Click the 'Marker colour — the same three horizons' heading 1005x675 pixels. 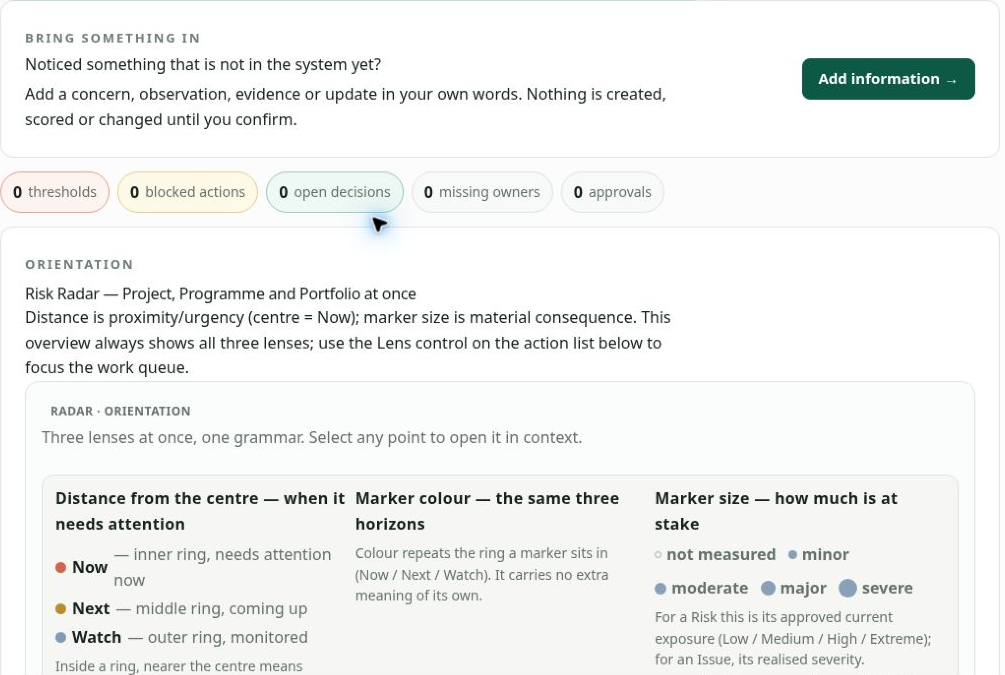point(487,512)
